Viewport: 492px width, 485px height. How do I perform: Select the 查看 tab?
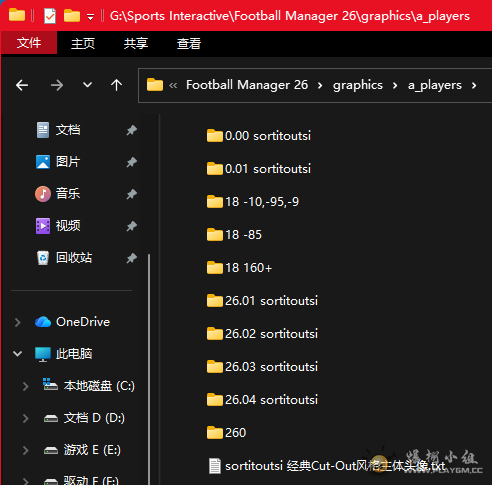[x=189, y=43]
